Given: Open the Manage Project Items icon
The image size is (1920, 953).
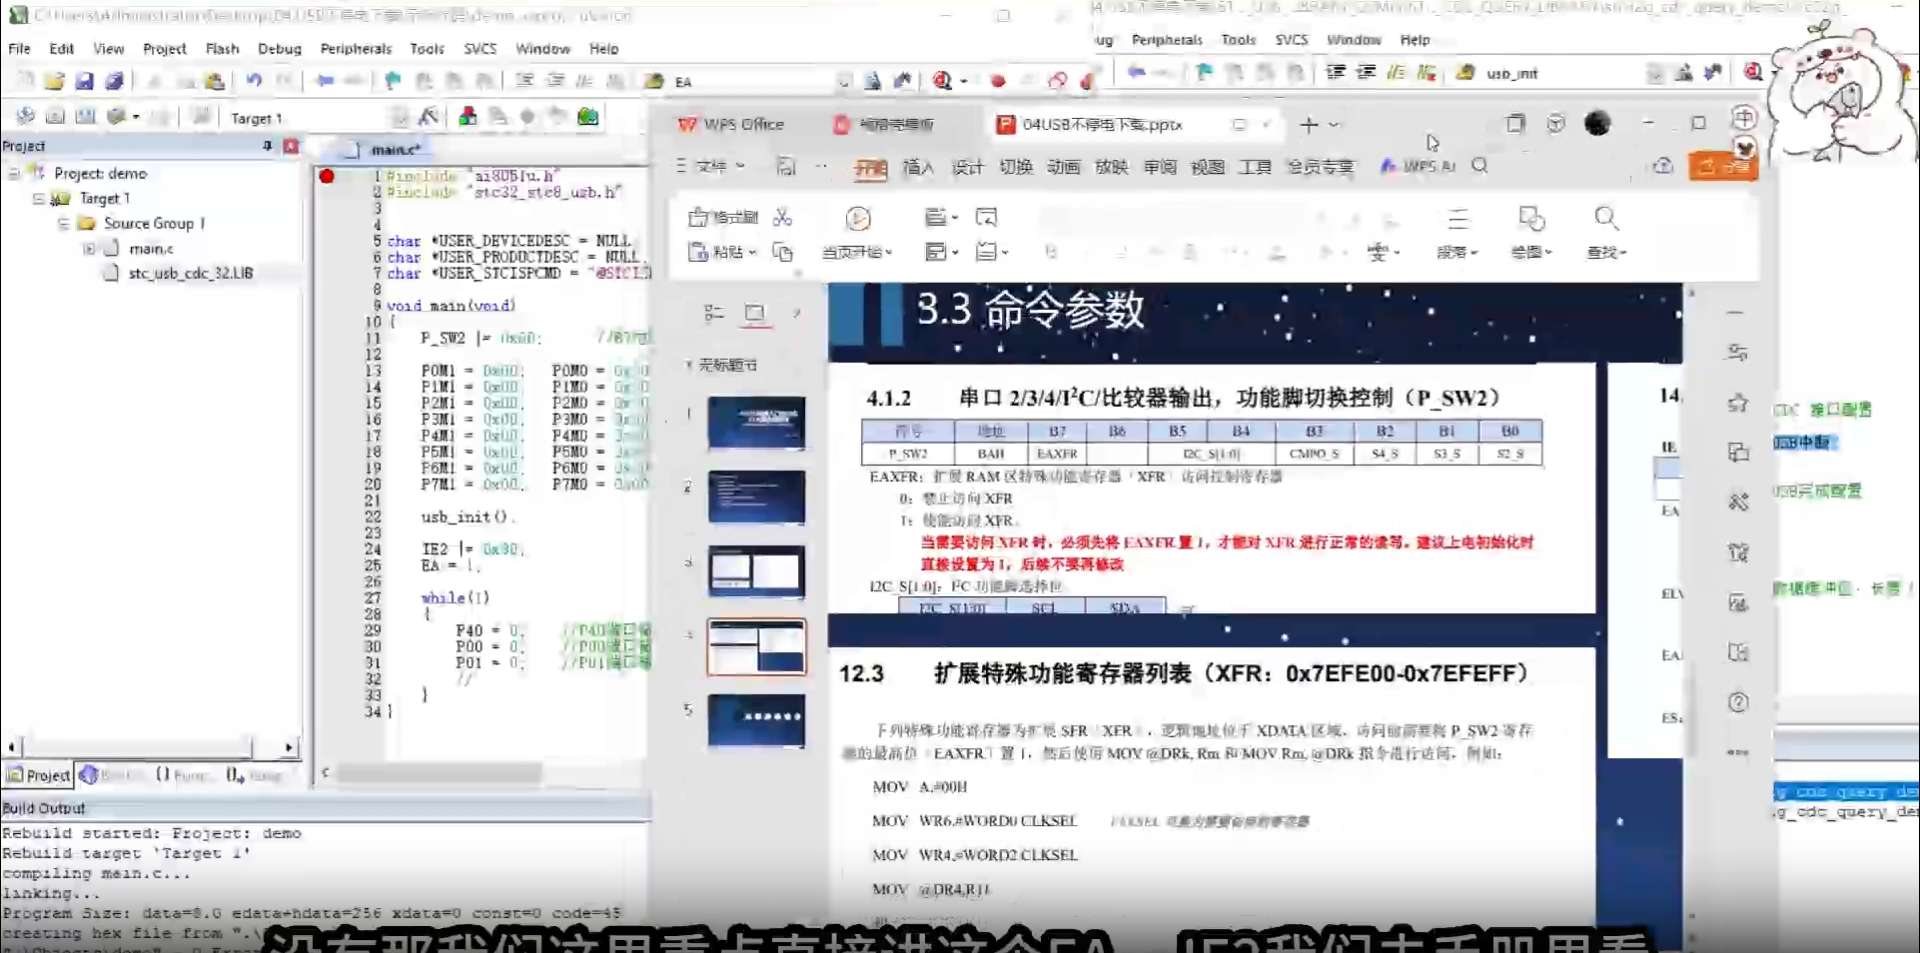Looking at the screenshot, I should (x=467, y=117).
